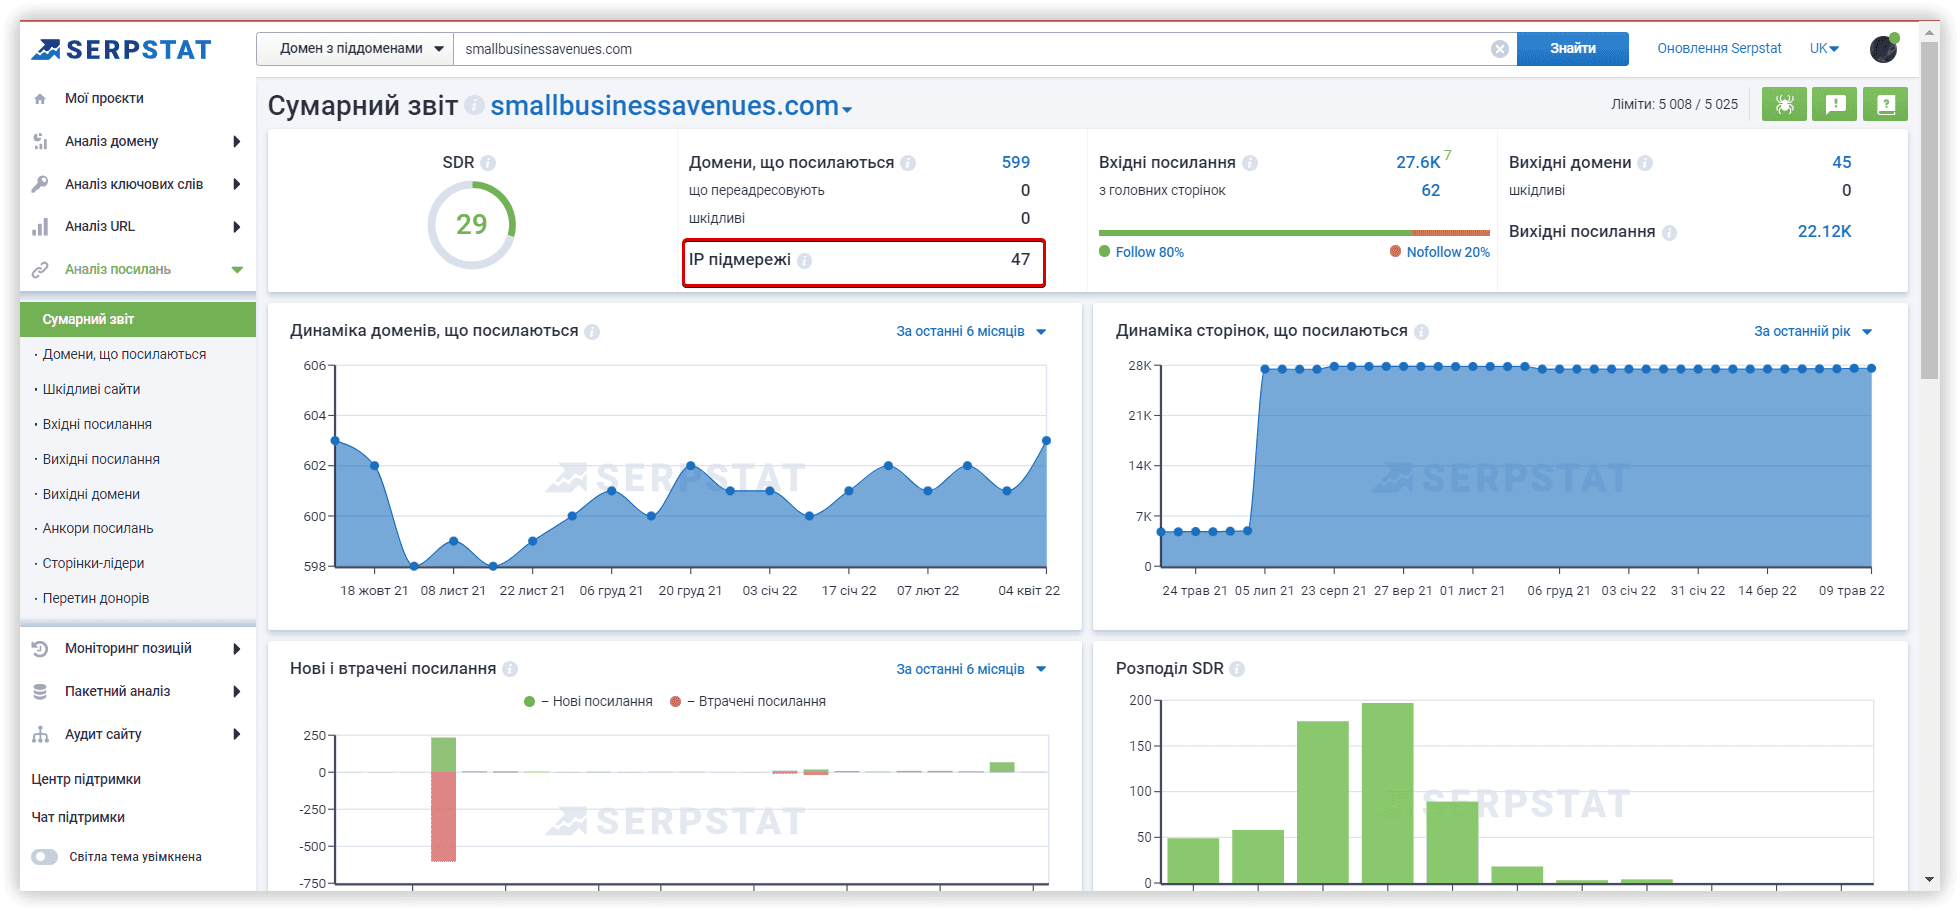
Task: Show info tooltip for IP підмережі
Action: (805, 261)
